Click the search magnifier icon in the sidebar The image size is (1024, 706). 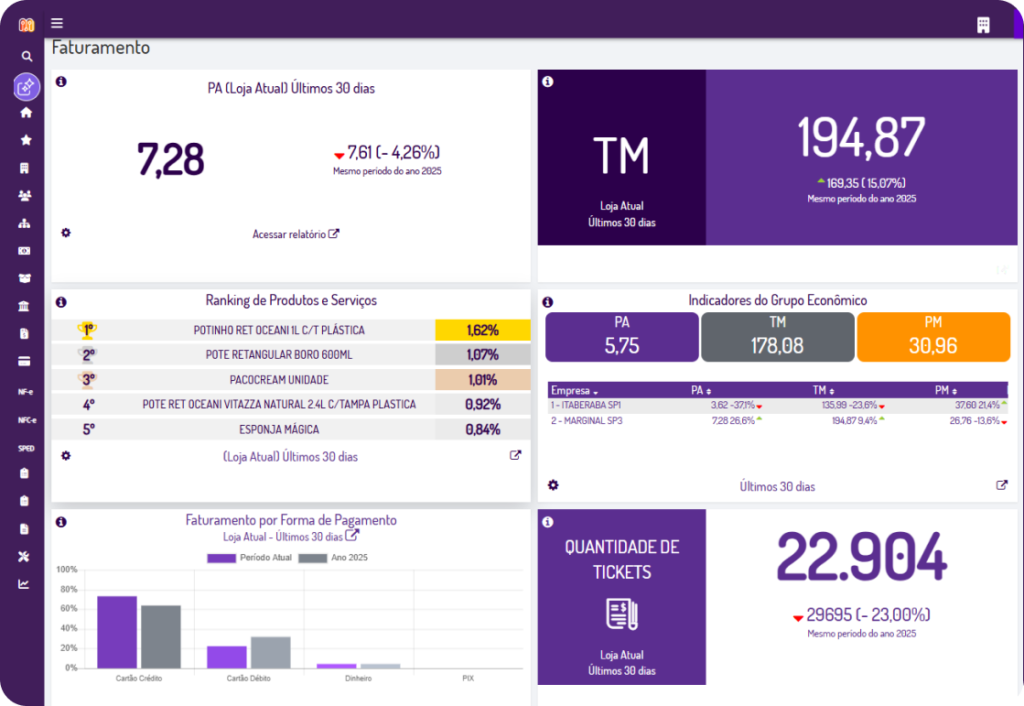point(26,57)
